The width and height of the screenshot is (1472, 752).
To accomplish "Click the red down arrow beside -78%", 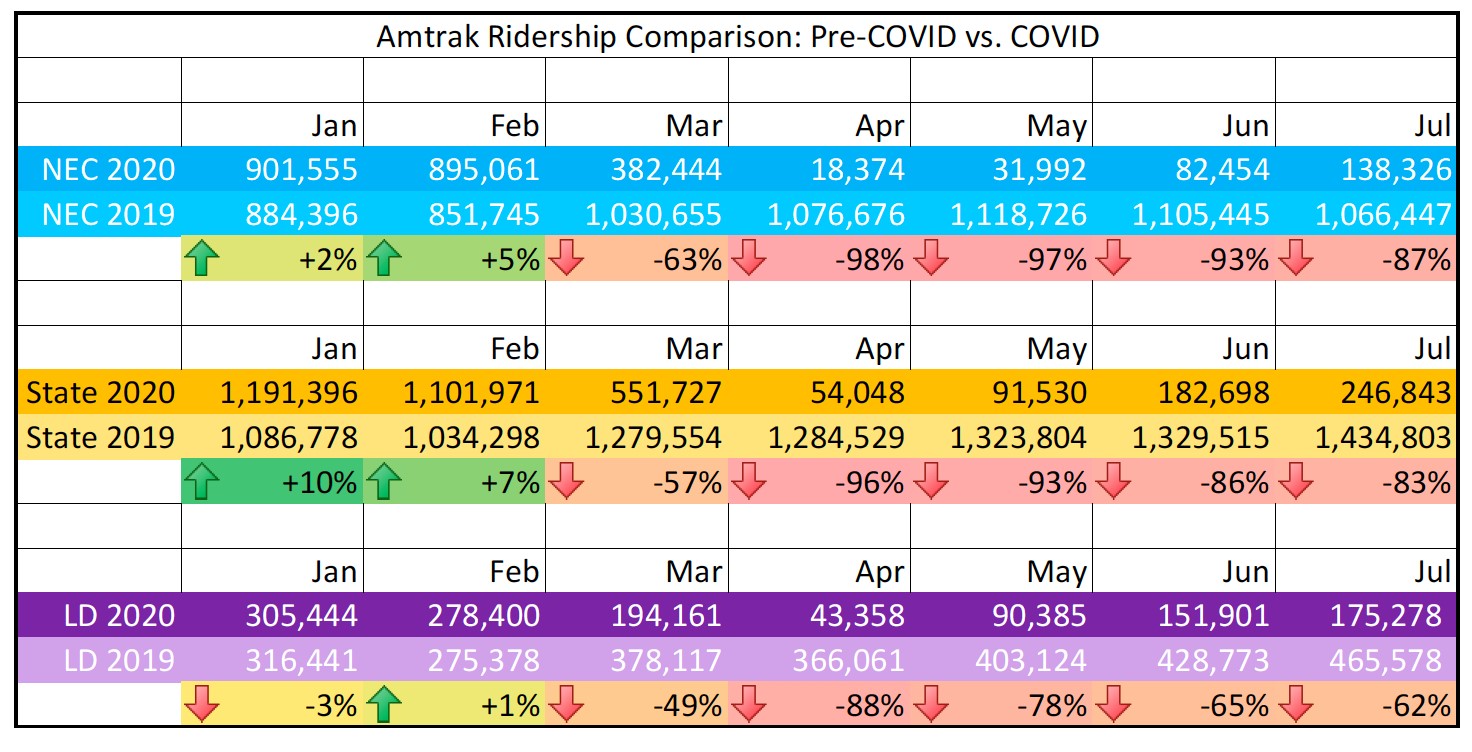I will pos(932,706).
